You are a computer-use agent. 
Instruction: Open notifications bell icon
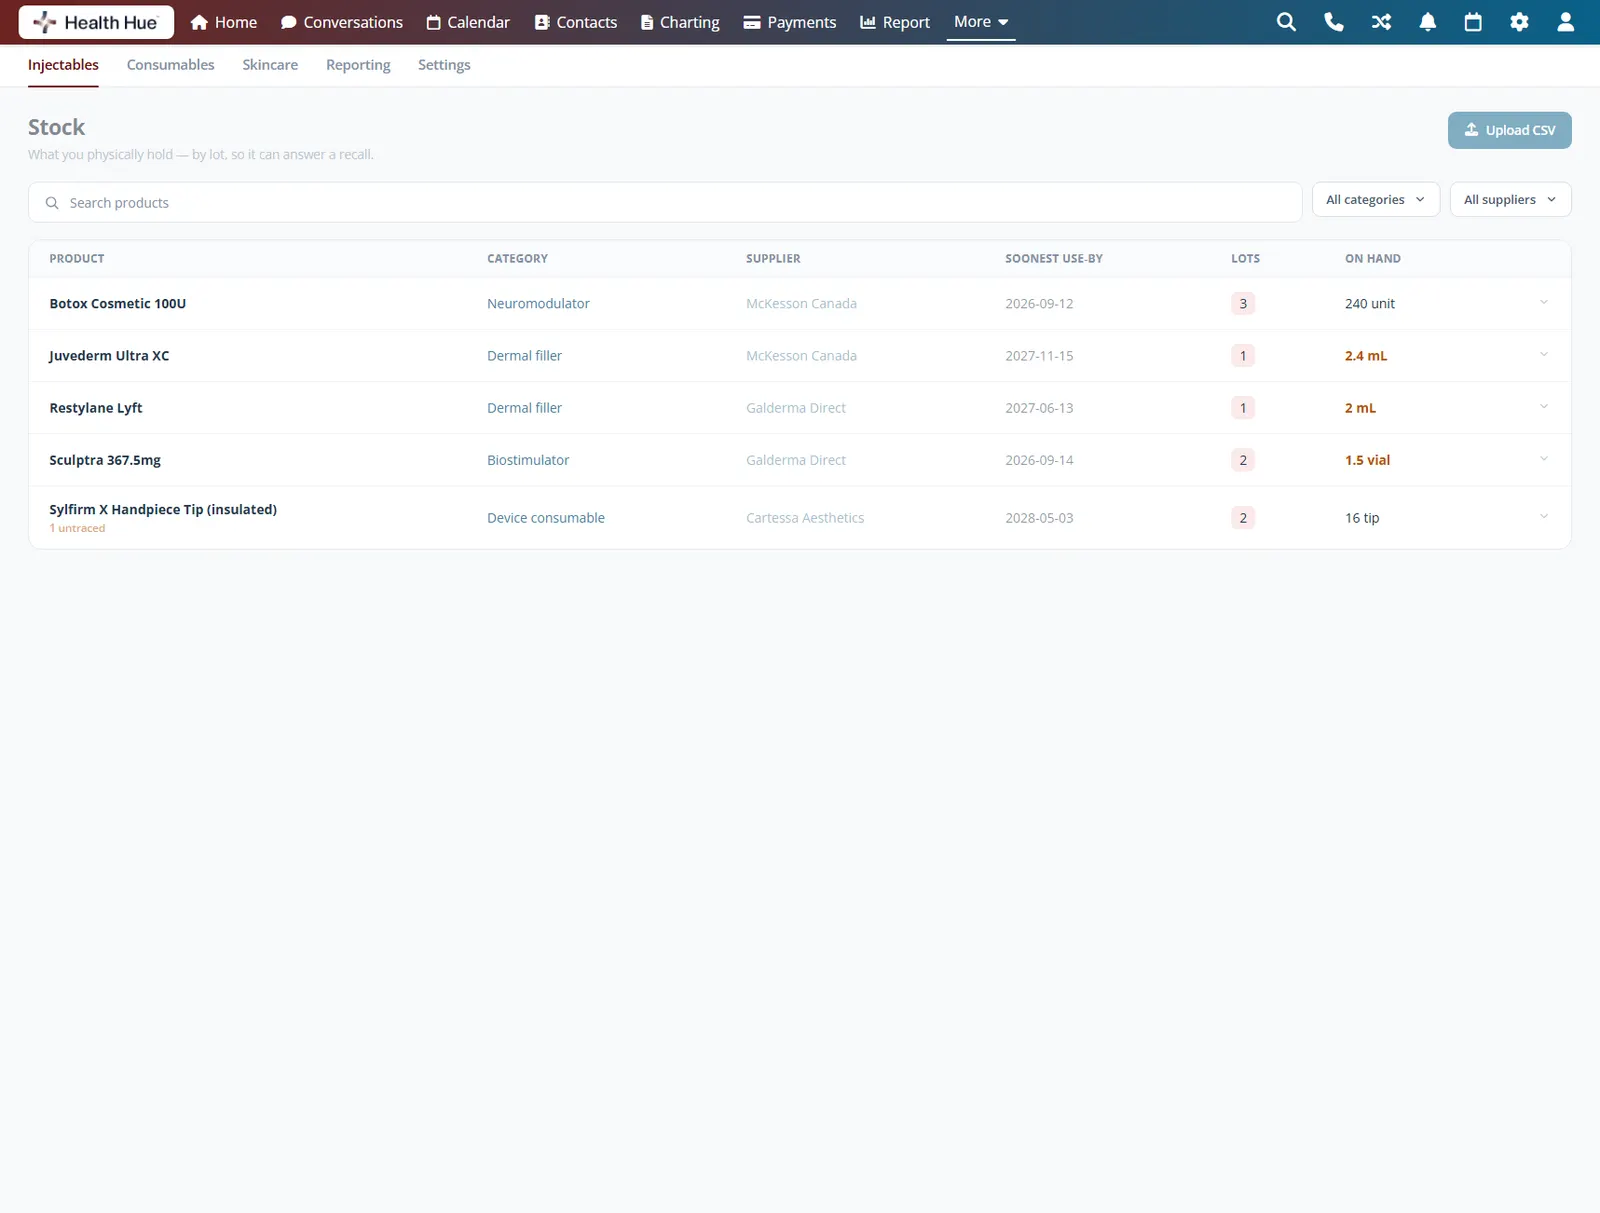pos(1428,22)
